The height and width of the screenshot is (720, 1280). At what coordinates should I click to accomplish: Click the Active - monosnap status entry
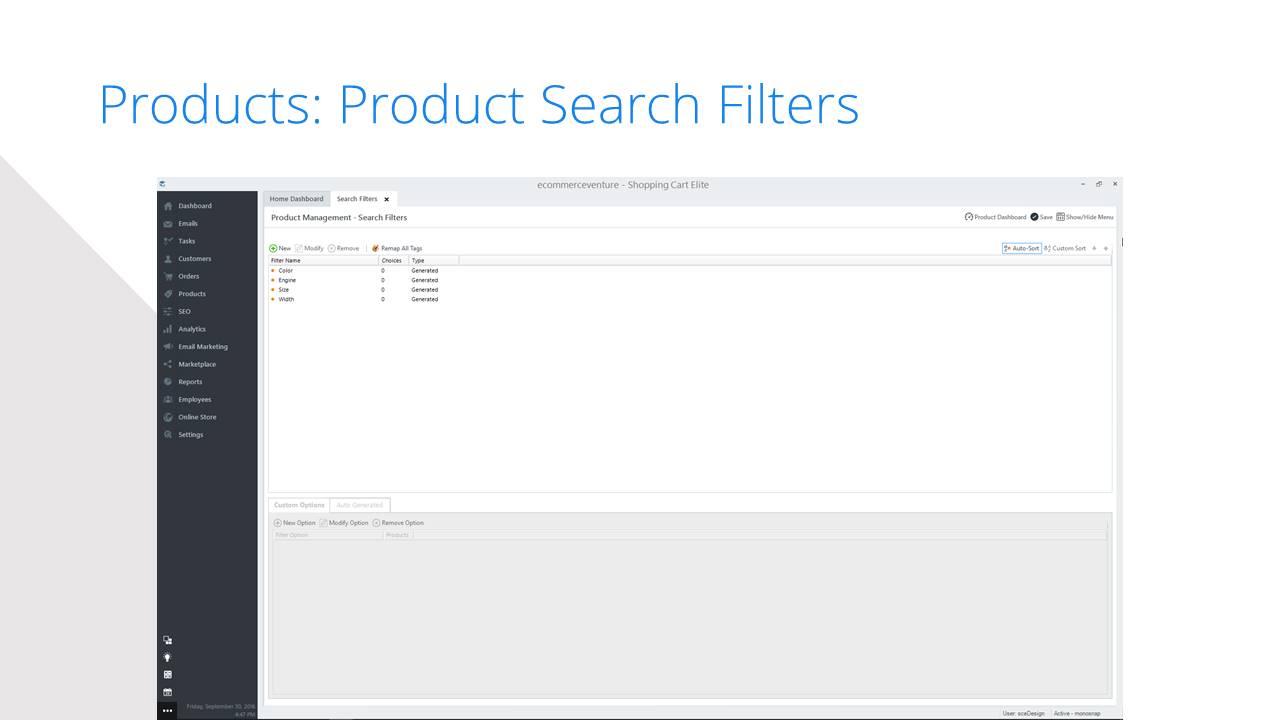pos(1077,713)
